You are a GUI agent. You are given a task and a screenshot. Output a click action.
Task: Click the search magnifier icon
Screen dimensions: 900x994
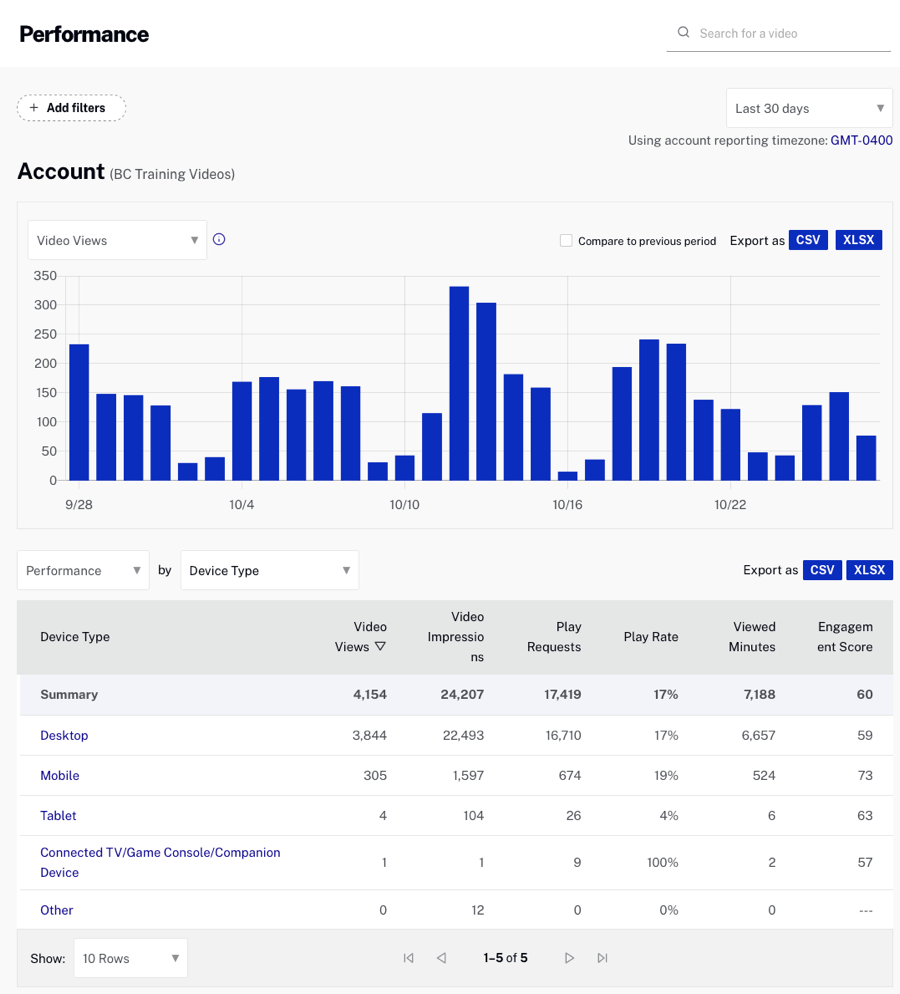pos(684,33)
